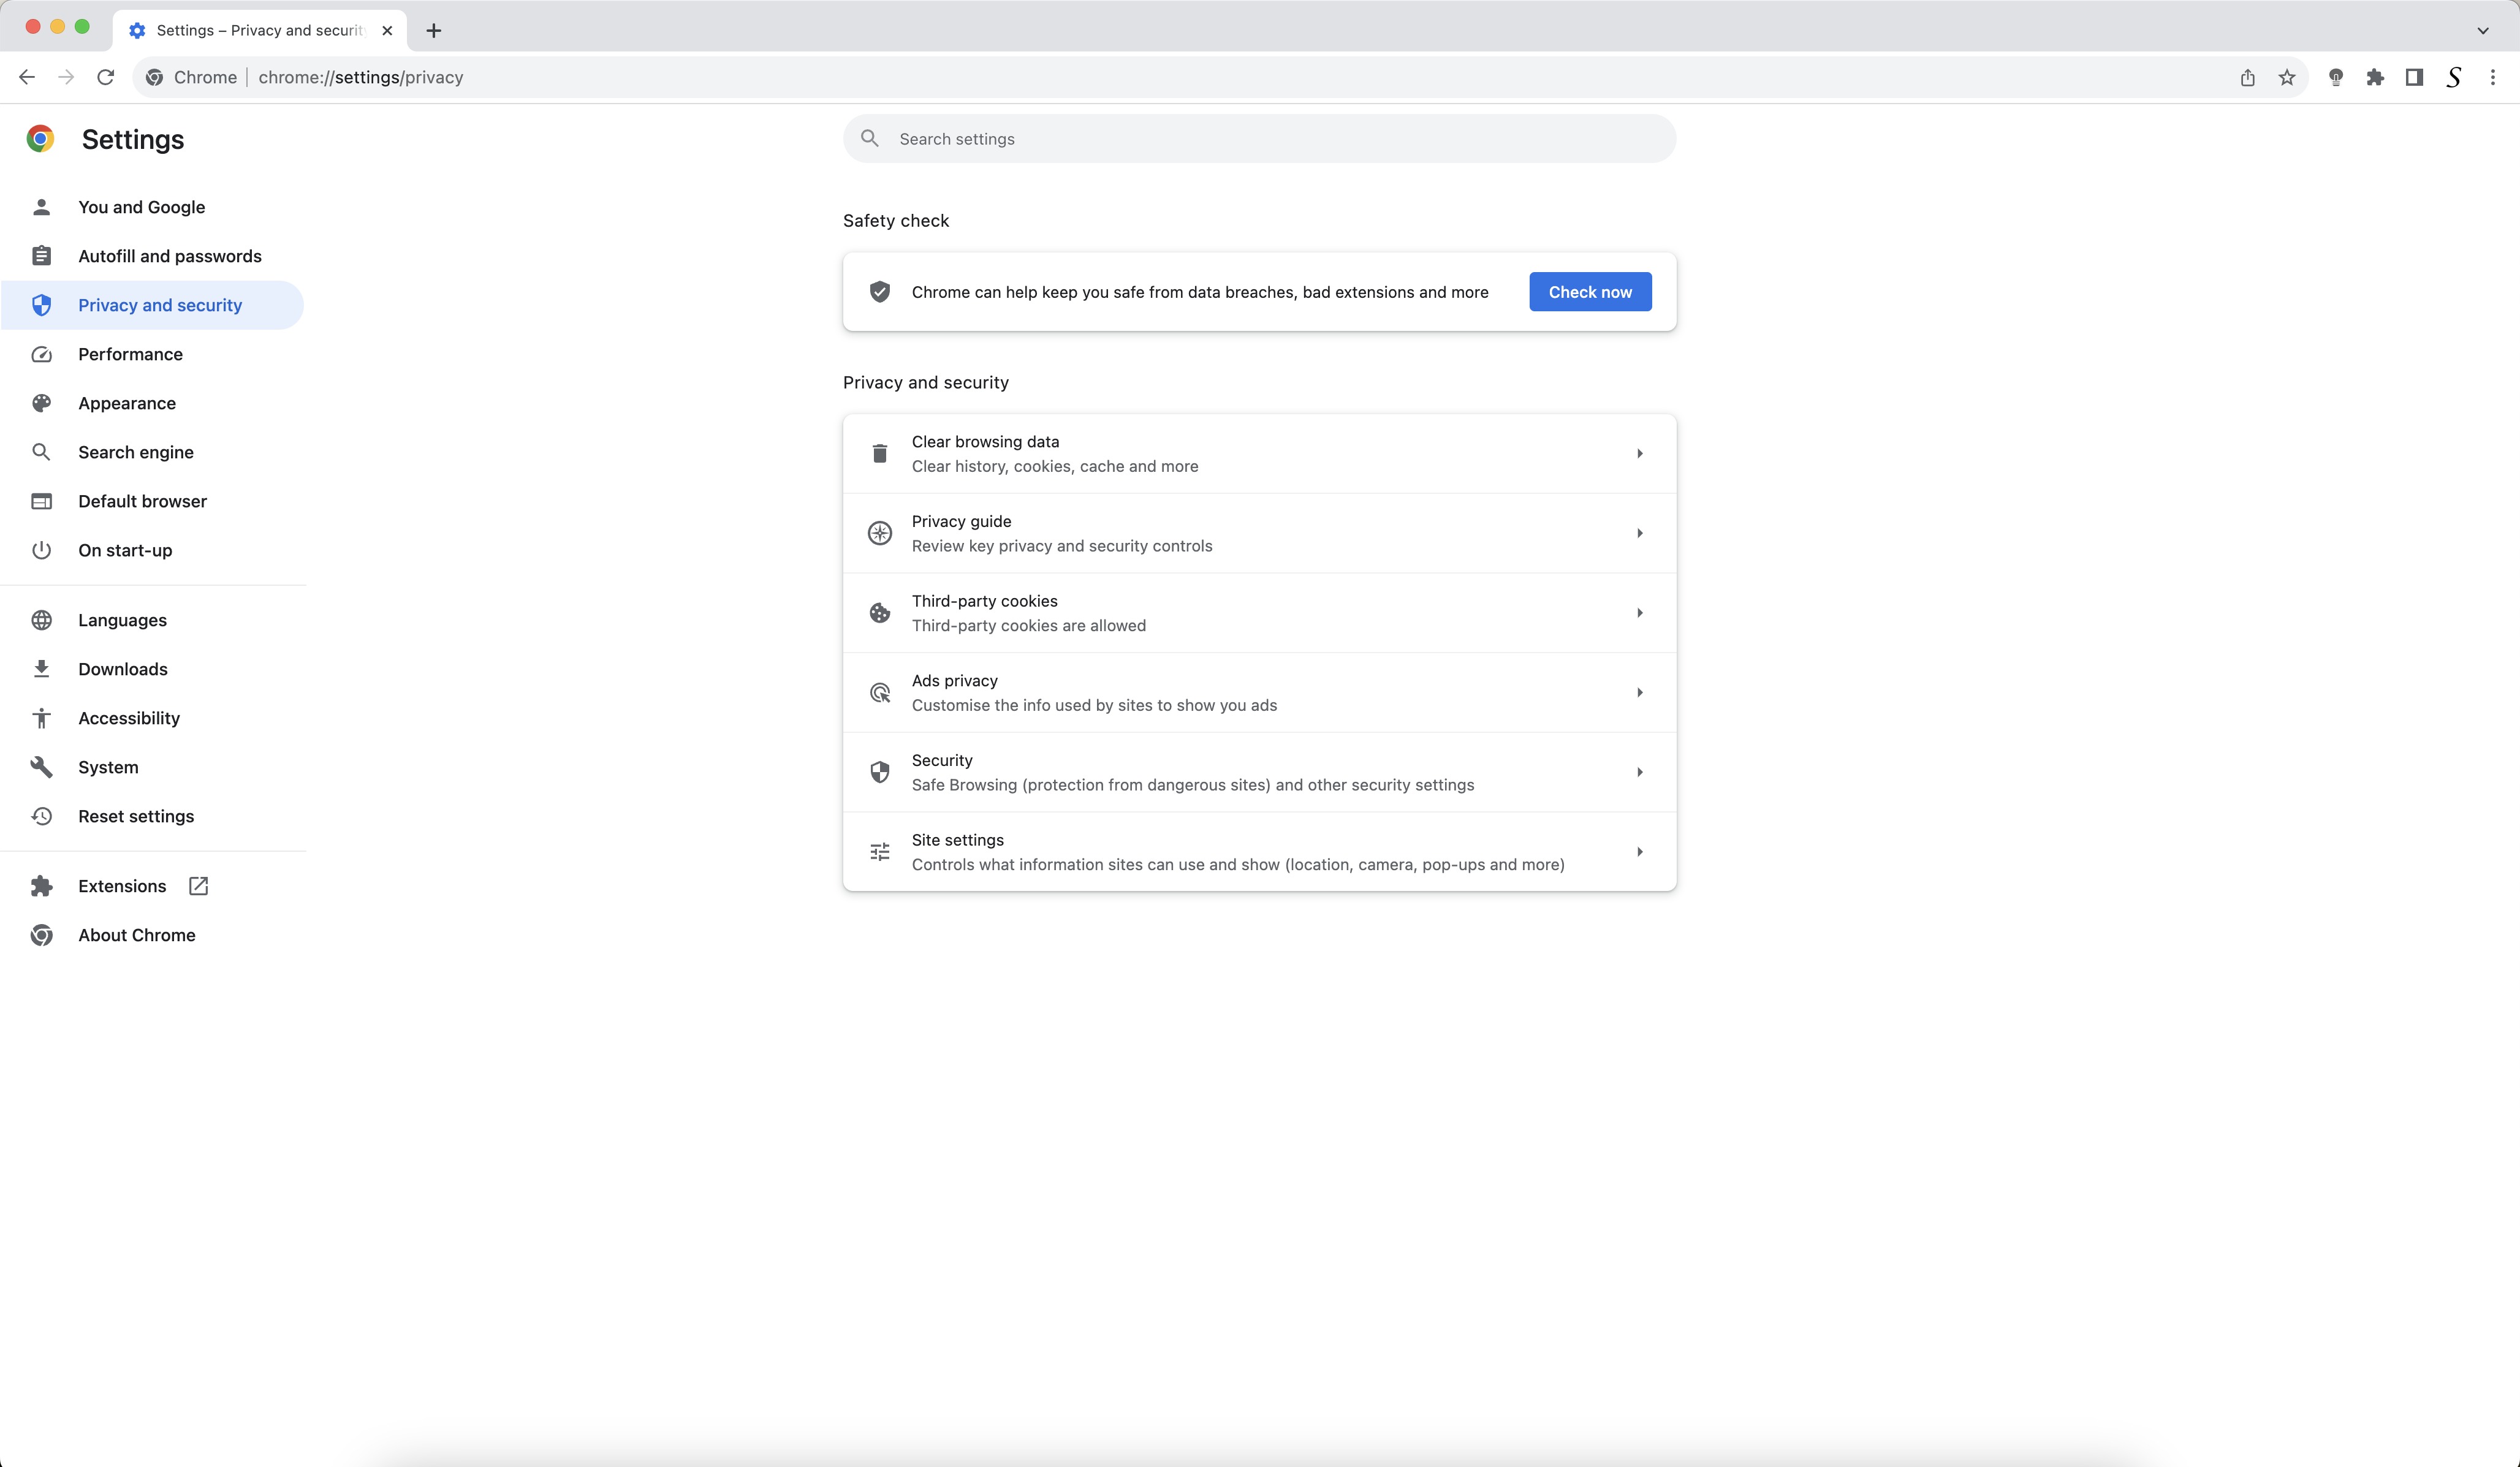
Task: Go back with the back arrow
Action: tap(27, 77)
